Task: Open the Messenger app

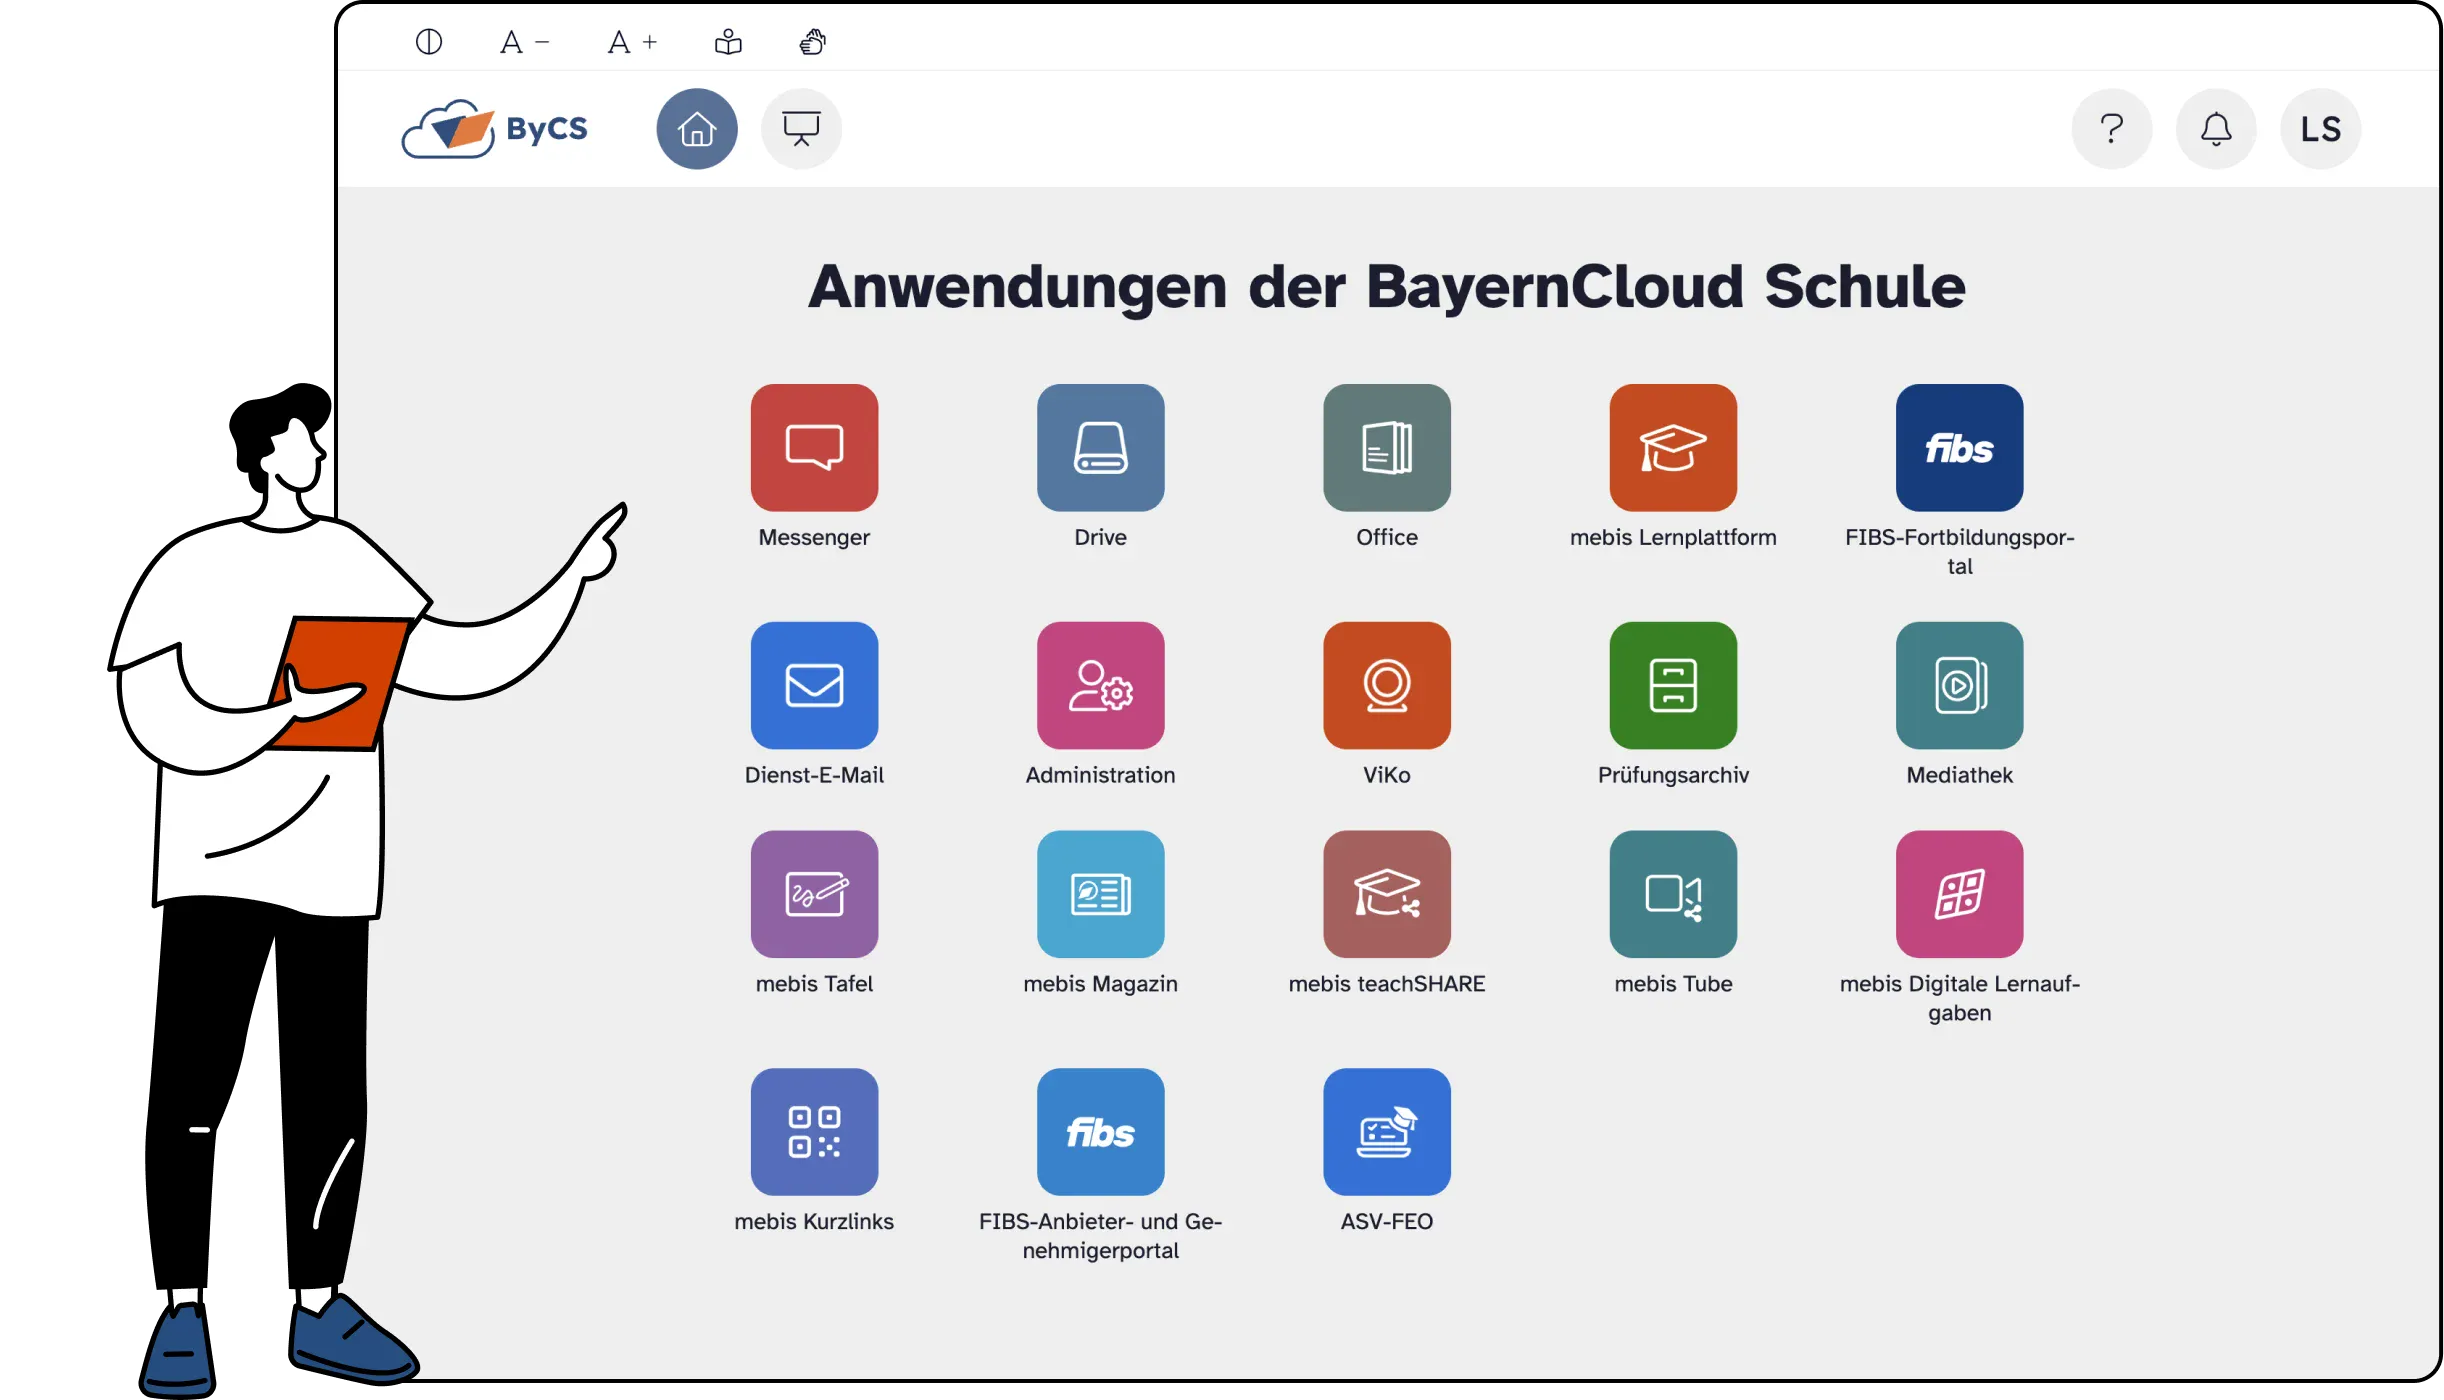Action: [x=814, y=447]
